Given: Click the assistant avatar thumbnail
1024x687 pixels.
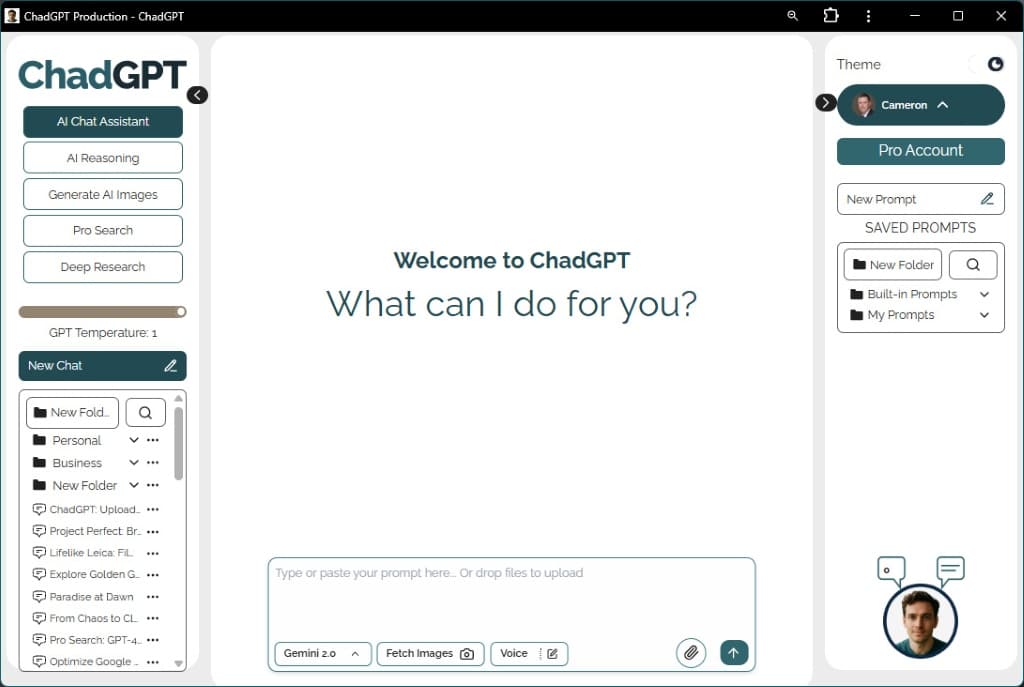Looking at the screenshot, I should 920,621.
